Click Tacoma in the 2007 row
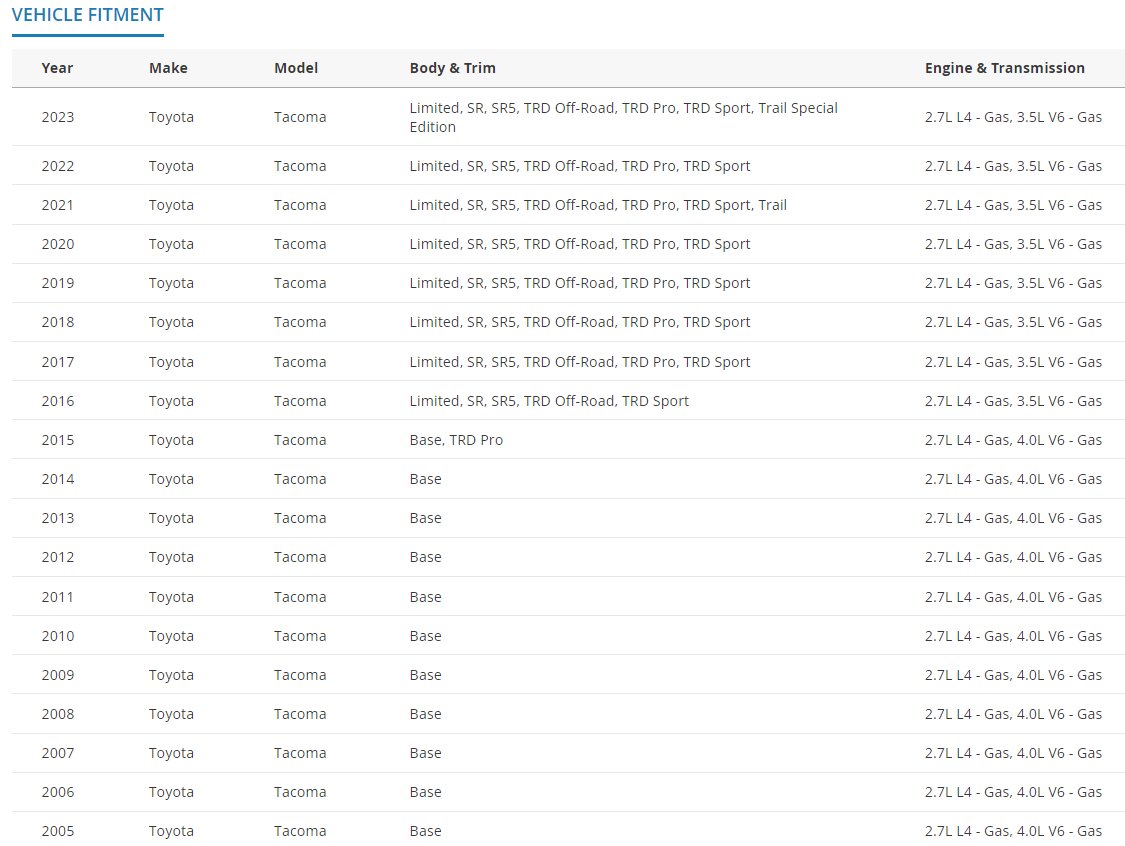The image size is (1125, 846). pos(300,753)
